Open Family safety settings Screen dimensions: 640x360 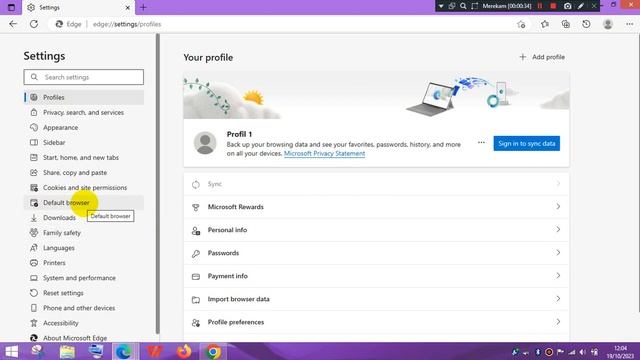pos(84,233)
